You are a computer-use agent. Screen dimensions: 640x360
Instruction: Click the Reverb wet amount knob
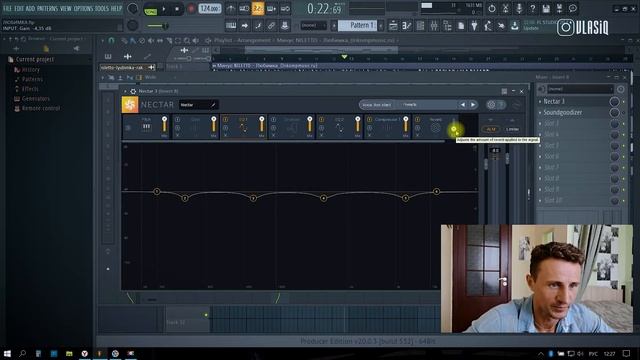pyautogui.click(x=453, y=129)
